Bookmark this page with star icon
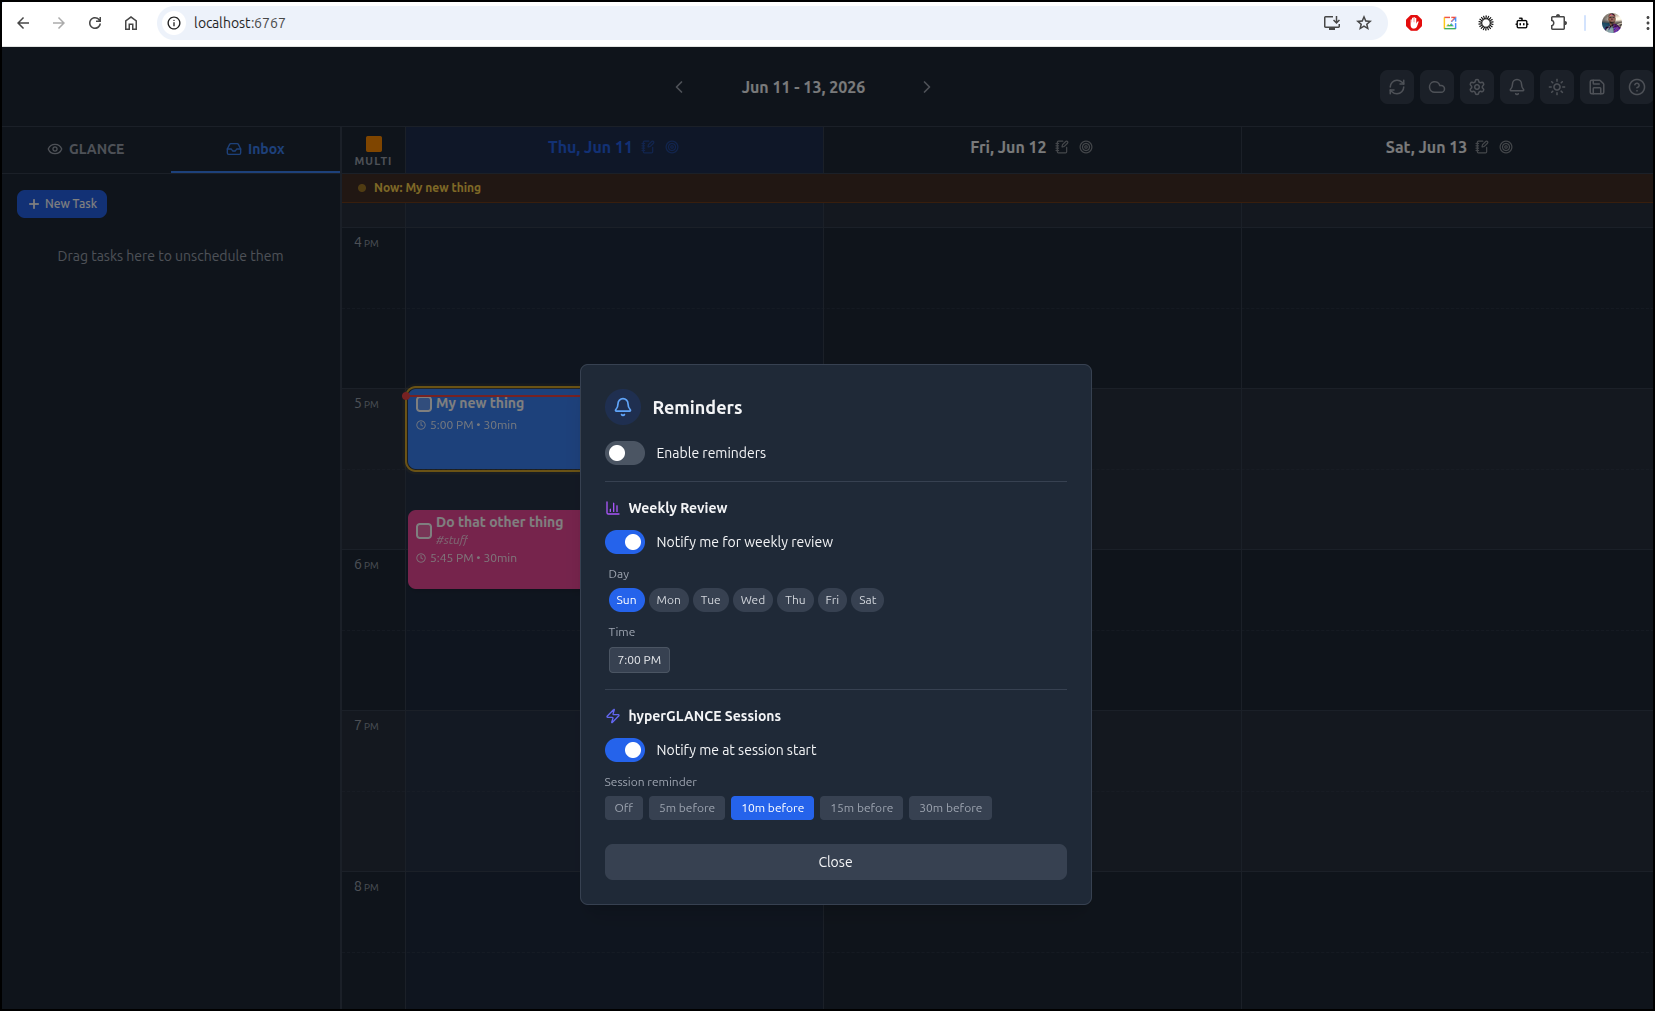Image resolution: width=1655 pixels, height=1011 pixels. (x=1364, y=23)
